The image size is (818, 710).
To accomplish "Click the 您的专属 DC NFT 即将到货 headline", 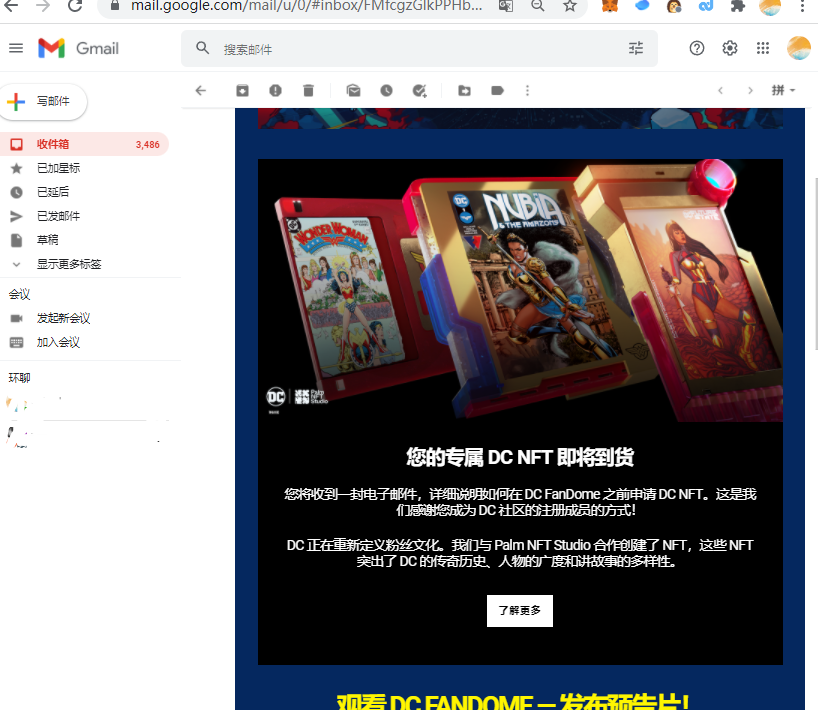I will (x=520, y=457).
